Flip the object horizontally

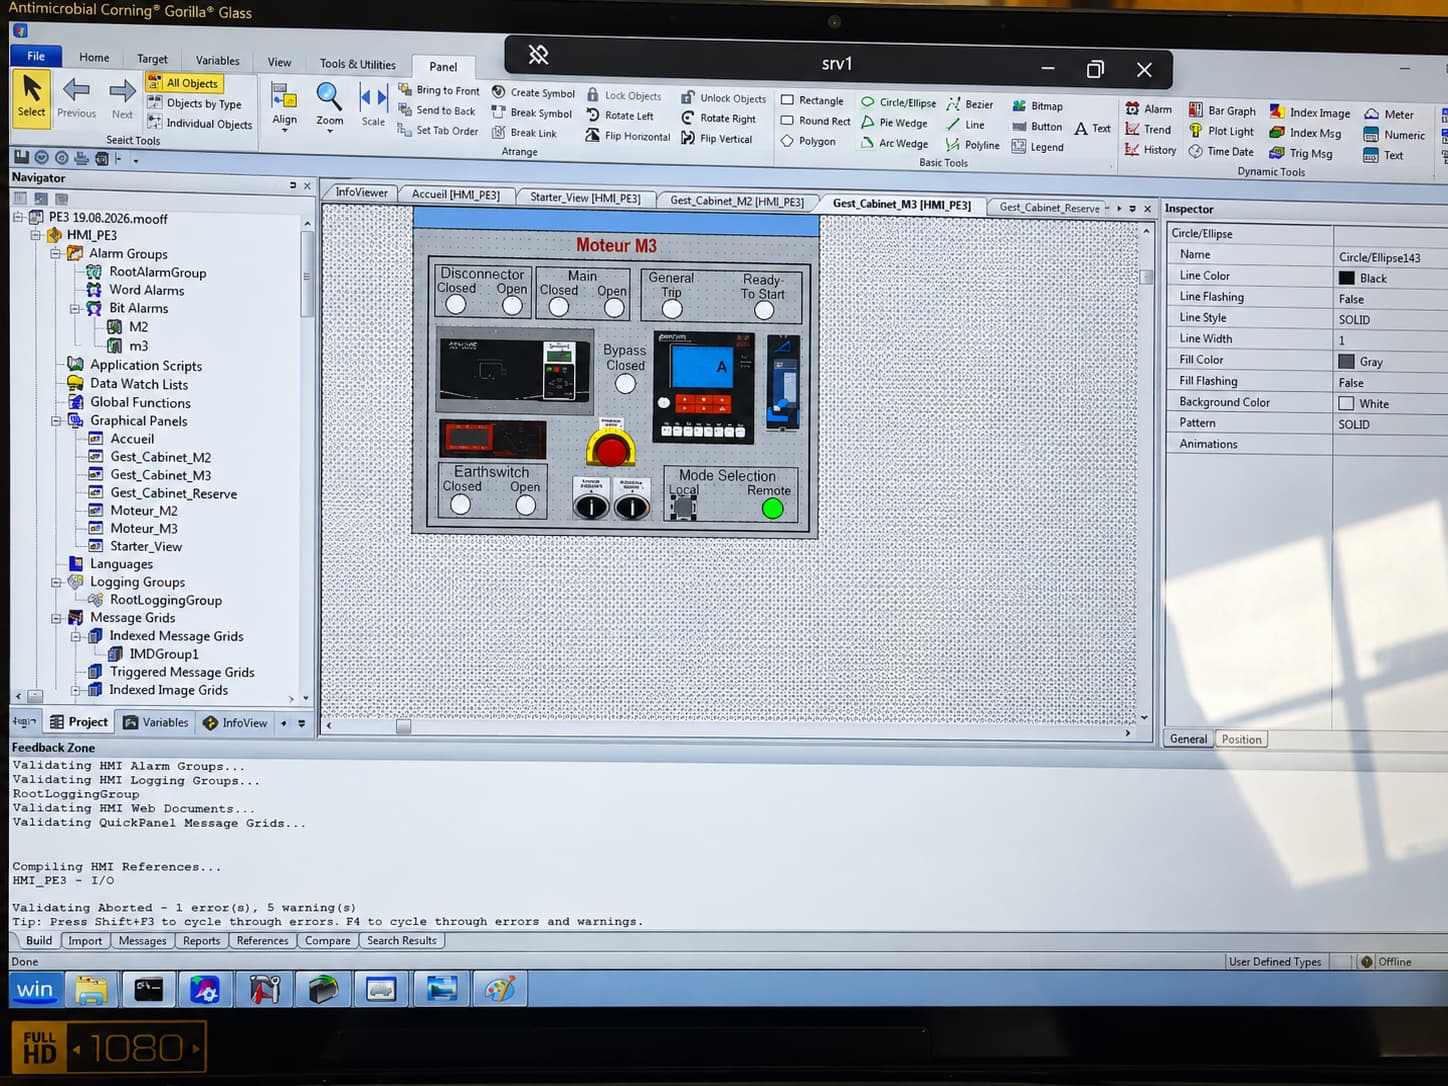(x=628, y=136)
